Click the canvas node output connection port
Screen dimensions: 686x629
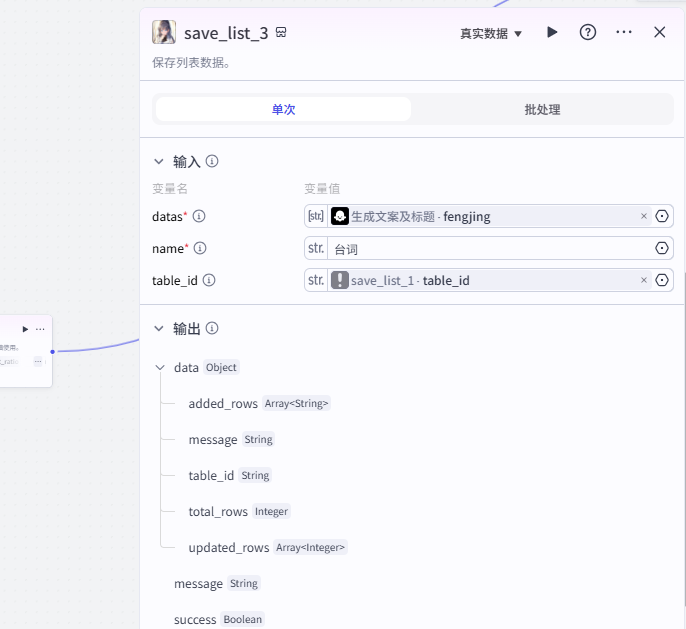click(x=52, y=352)
